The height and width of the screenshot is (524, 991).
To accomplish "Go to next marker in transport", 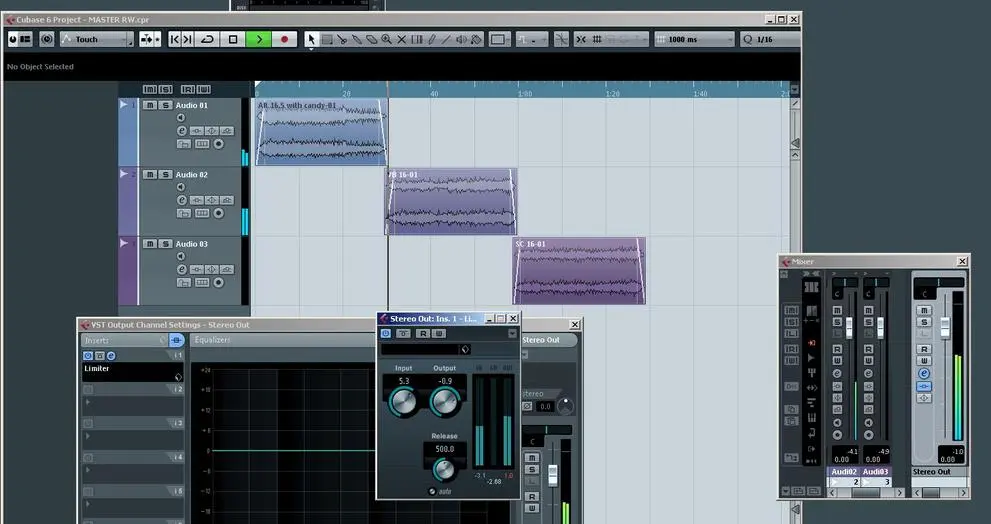I will point(188,39).
